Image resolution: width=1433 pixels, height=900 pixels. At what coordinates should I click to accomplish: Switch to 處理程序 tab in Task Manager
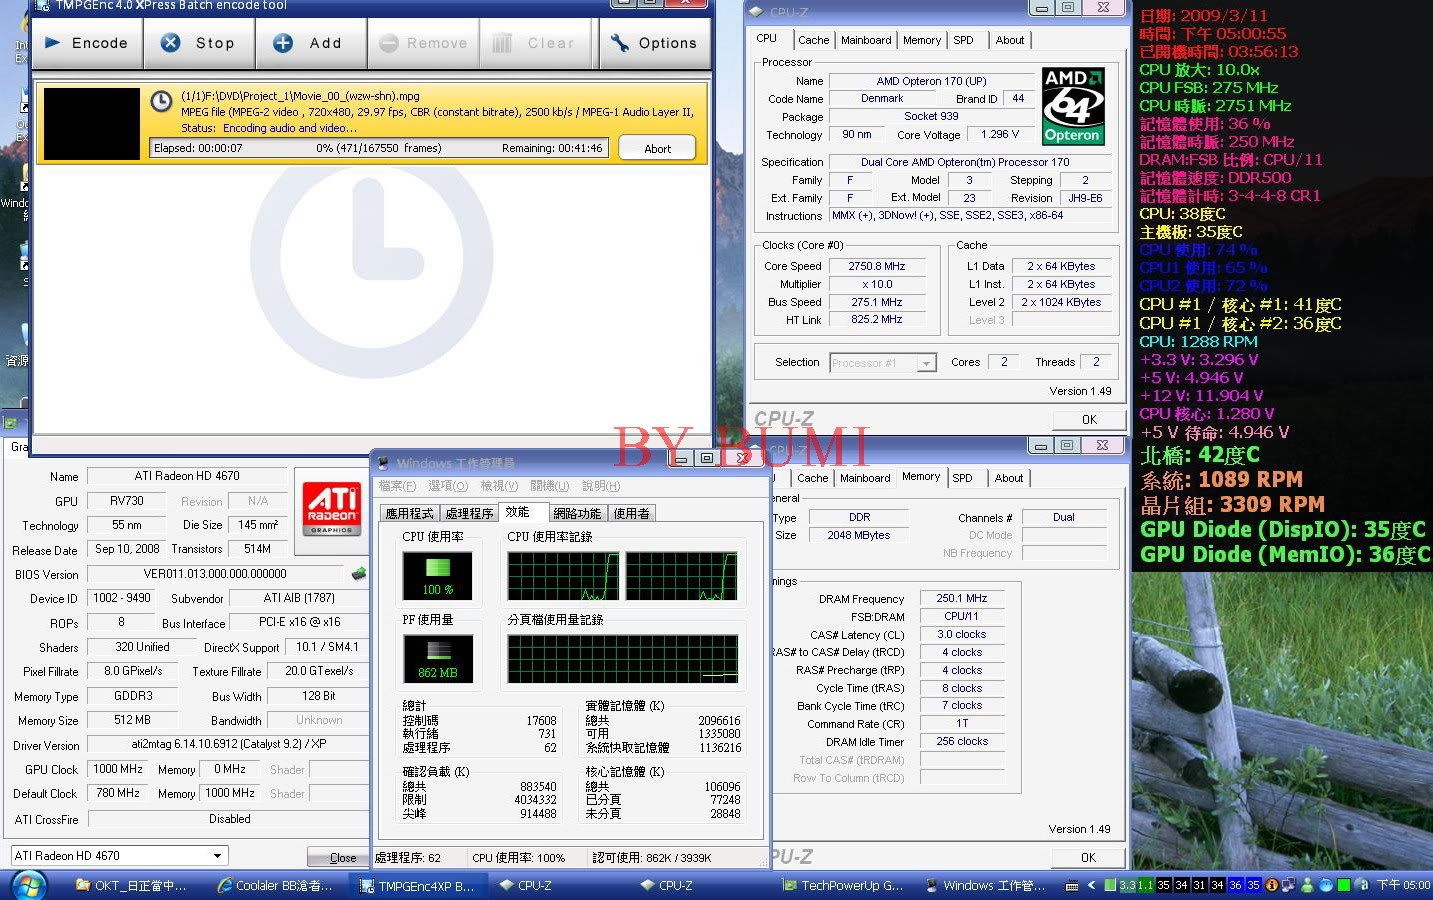pos(469,513)
